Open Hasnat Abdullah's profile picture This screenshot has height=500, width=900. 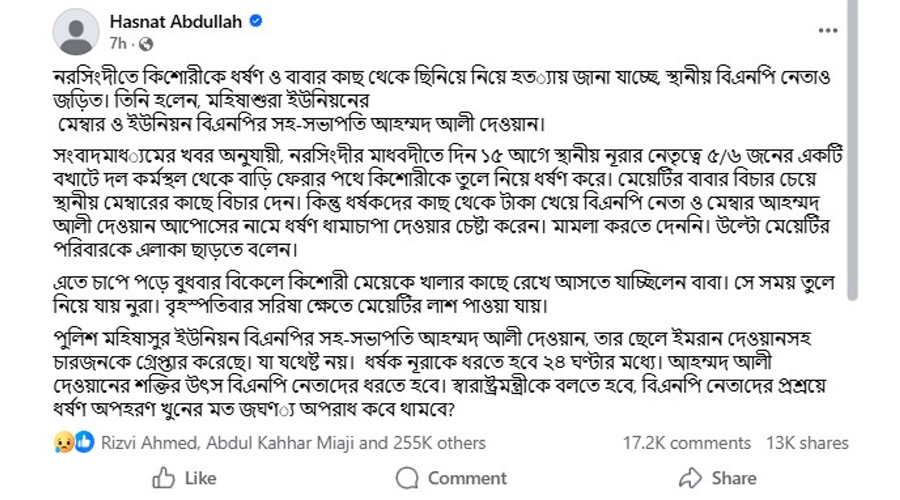pyautogui.click(x=79, y=32)
